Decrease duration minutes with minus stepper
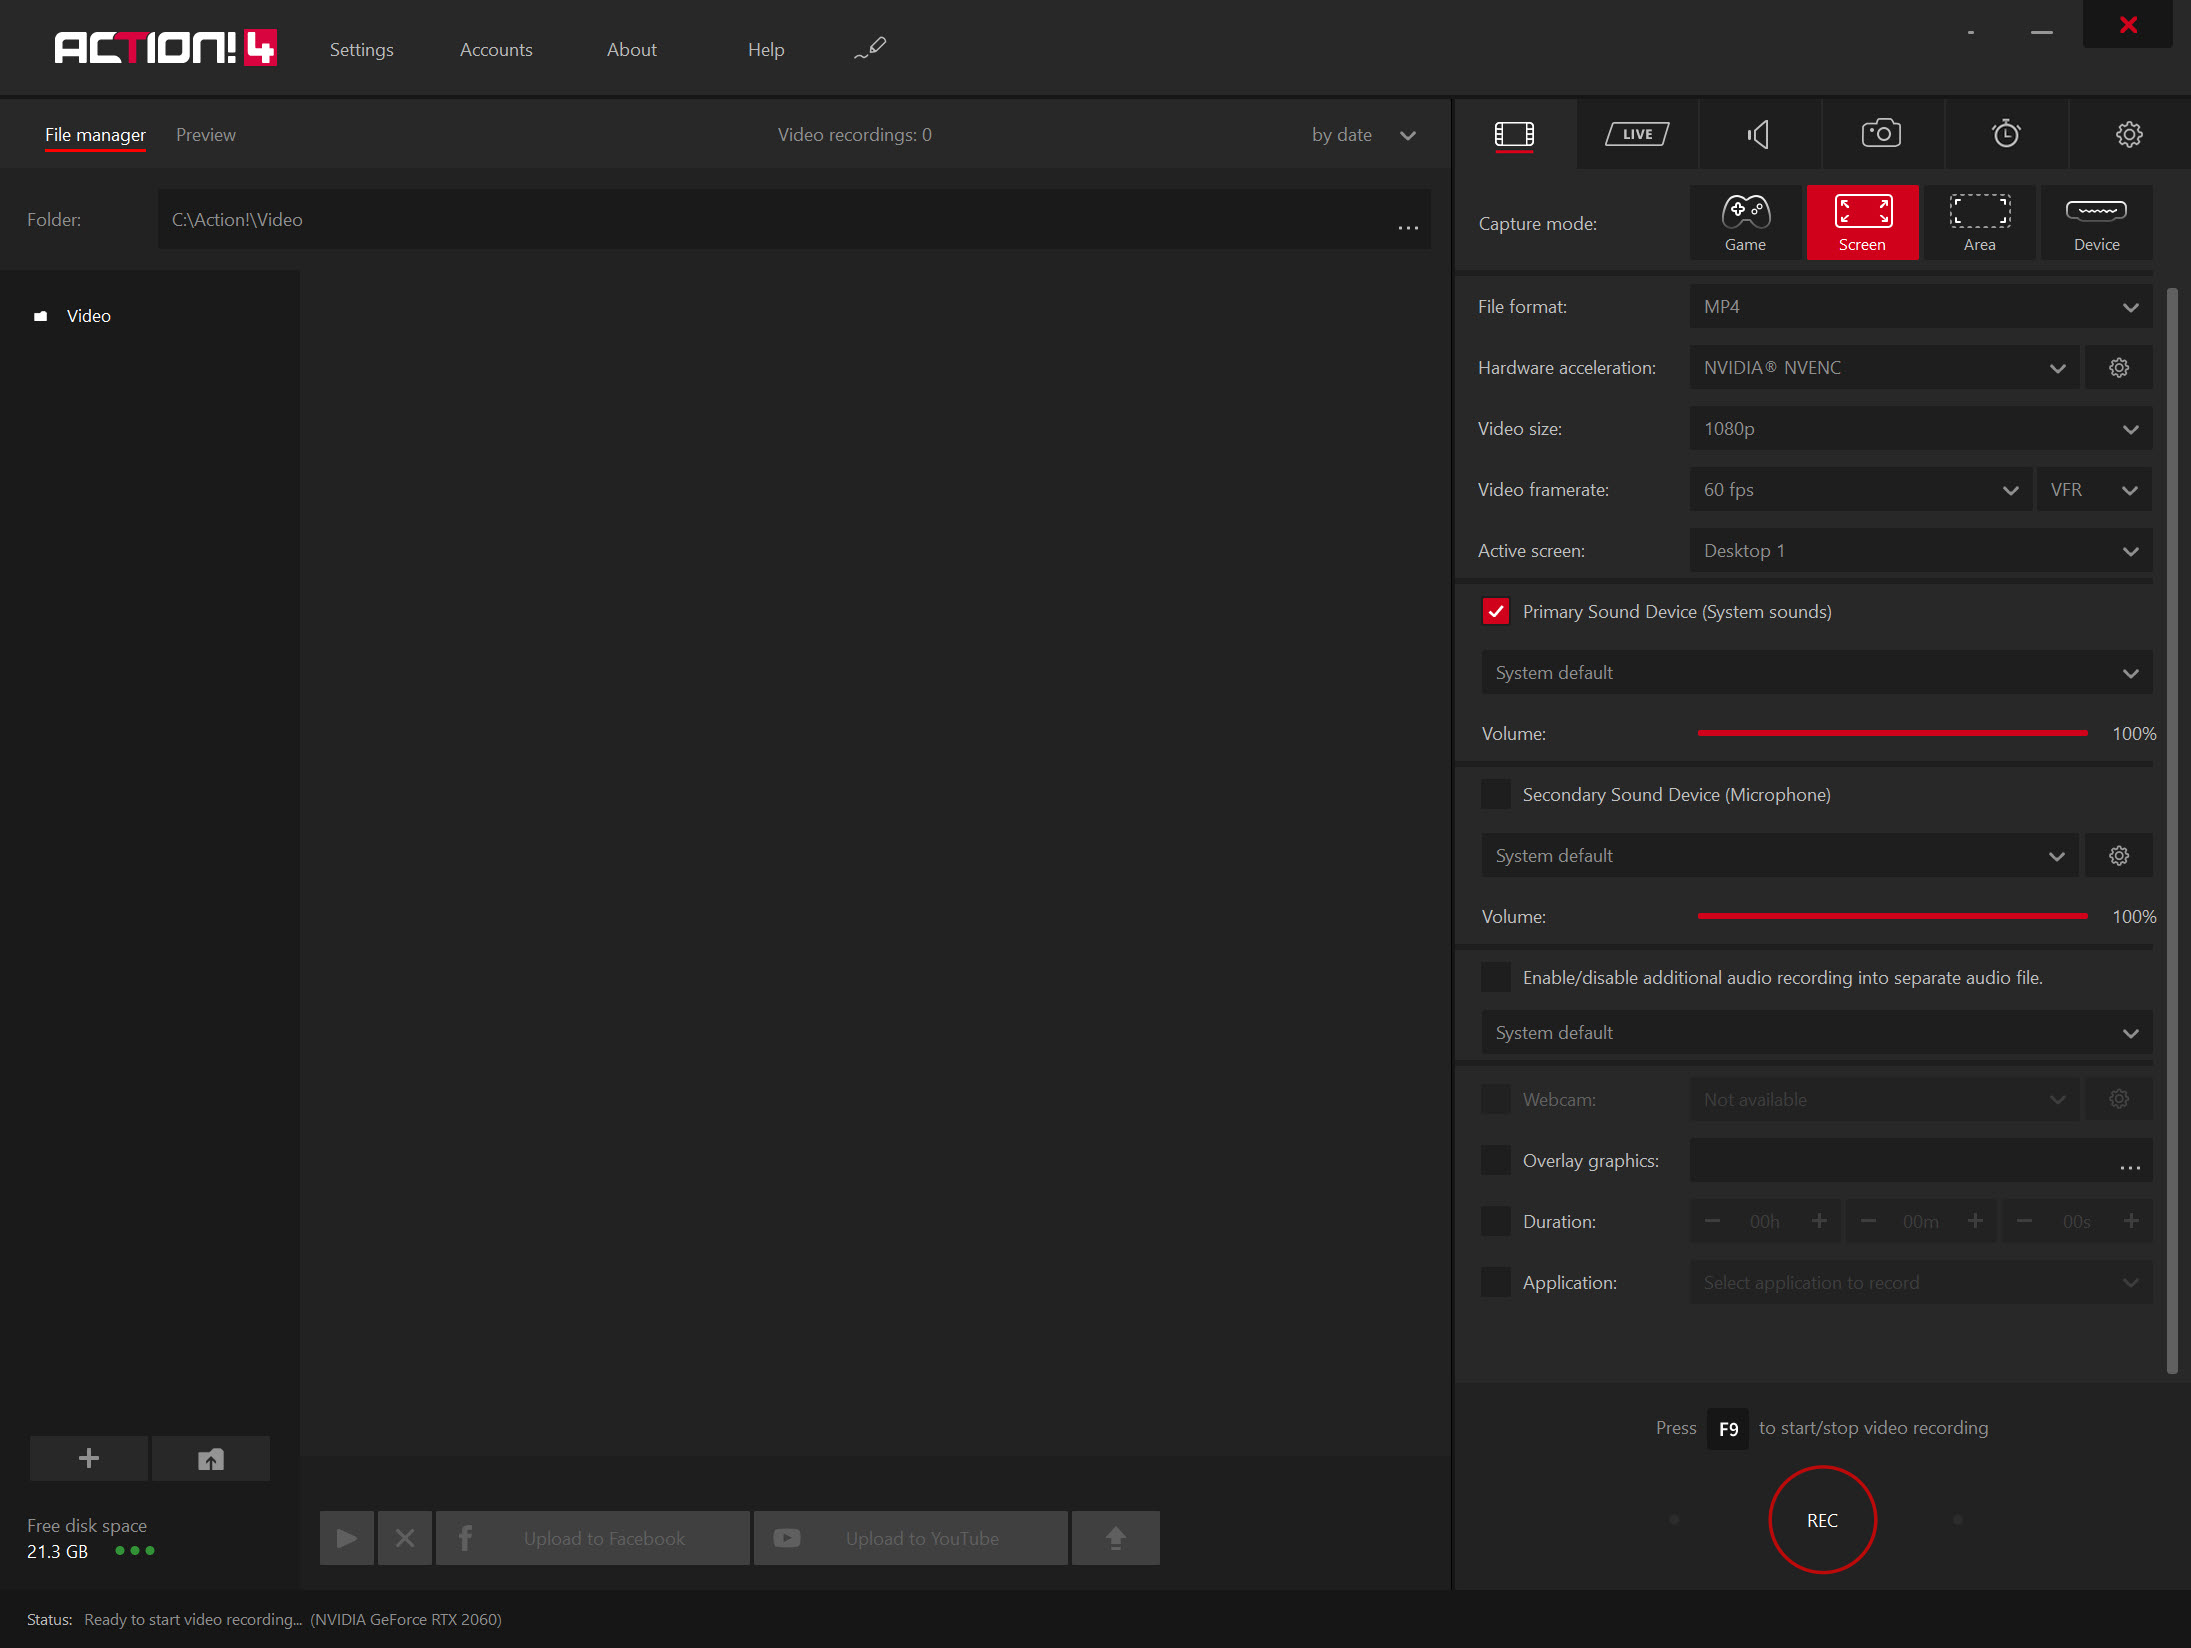 (1868, 1221)
